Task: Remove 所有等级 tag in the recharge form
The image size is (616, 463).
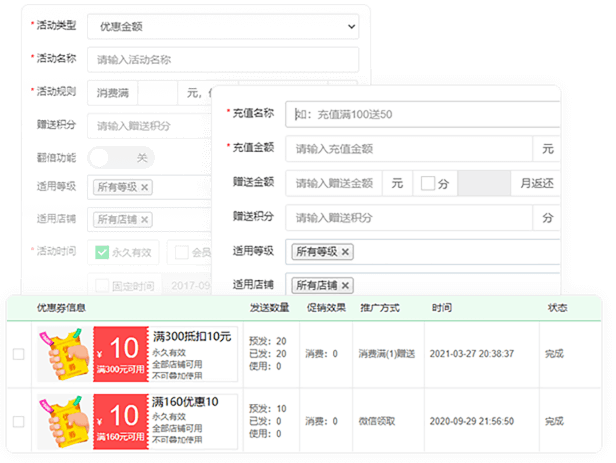Action: pyautogui.click(x=346, y=252)
